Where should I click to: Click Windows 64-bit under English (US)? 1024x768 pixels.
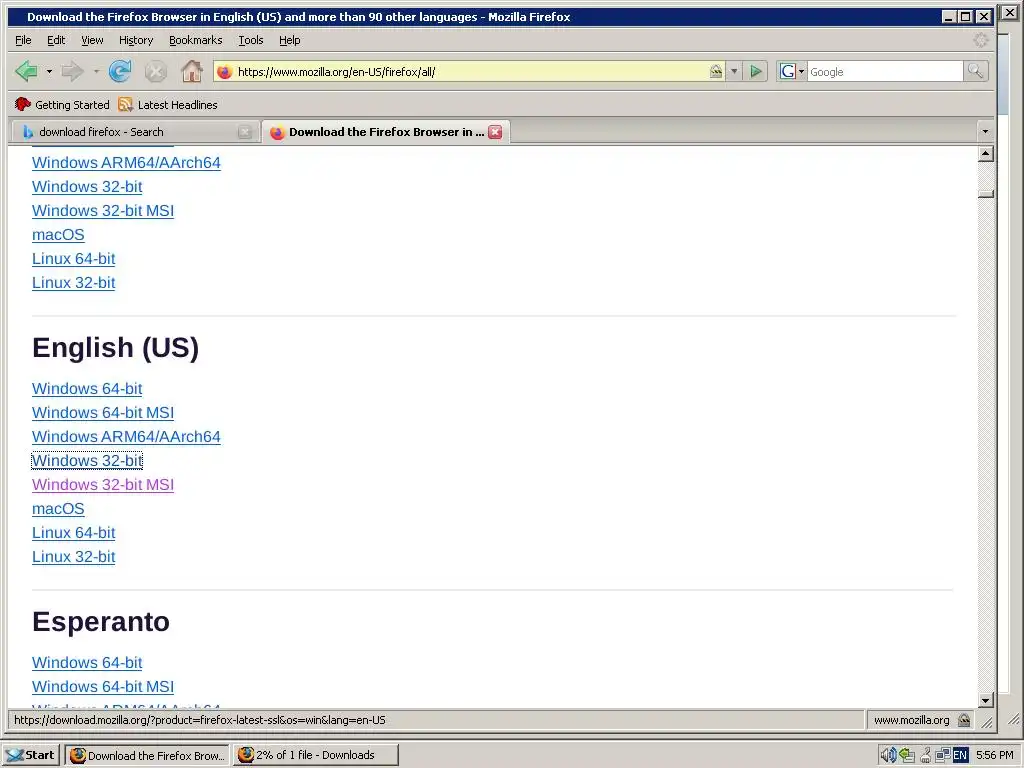click(87, 389)
